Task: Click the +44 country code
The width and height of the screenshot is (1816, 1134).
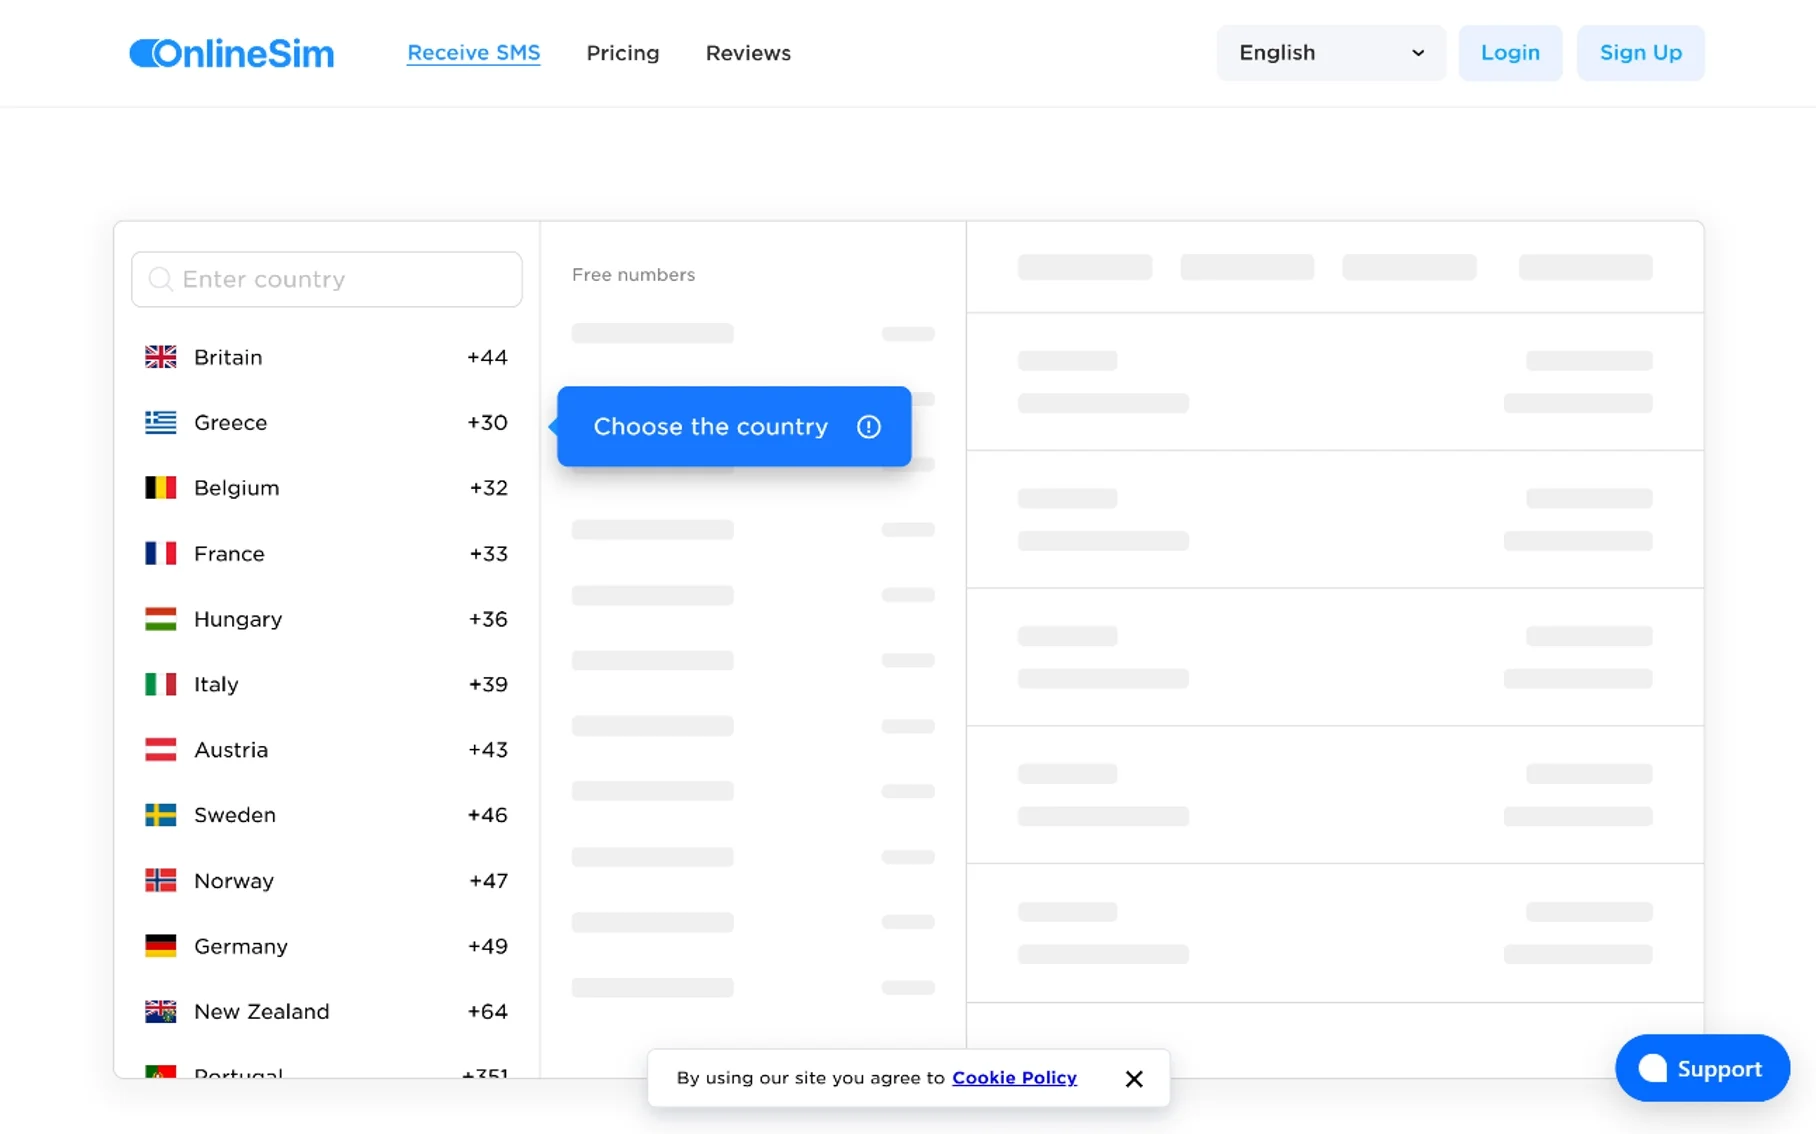Action: (x=487, y=357)
